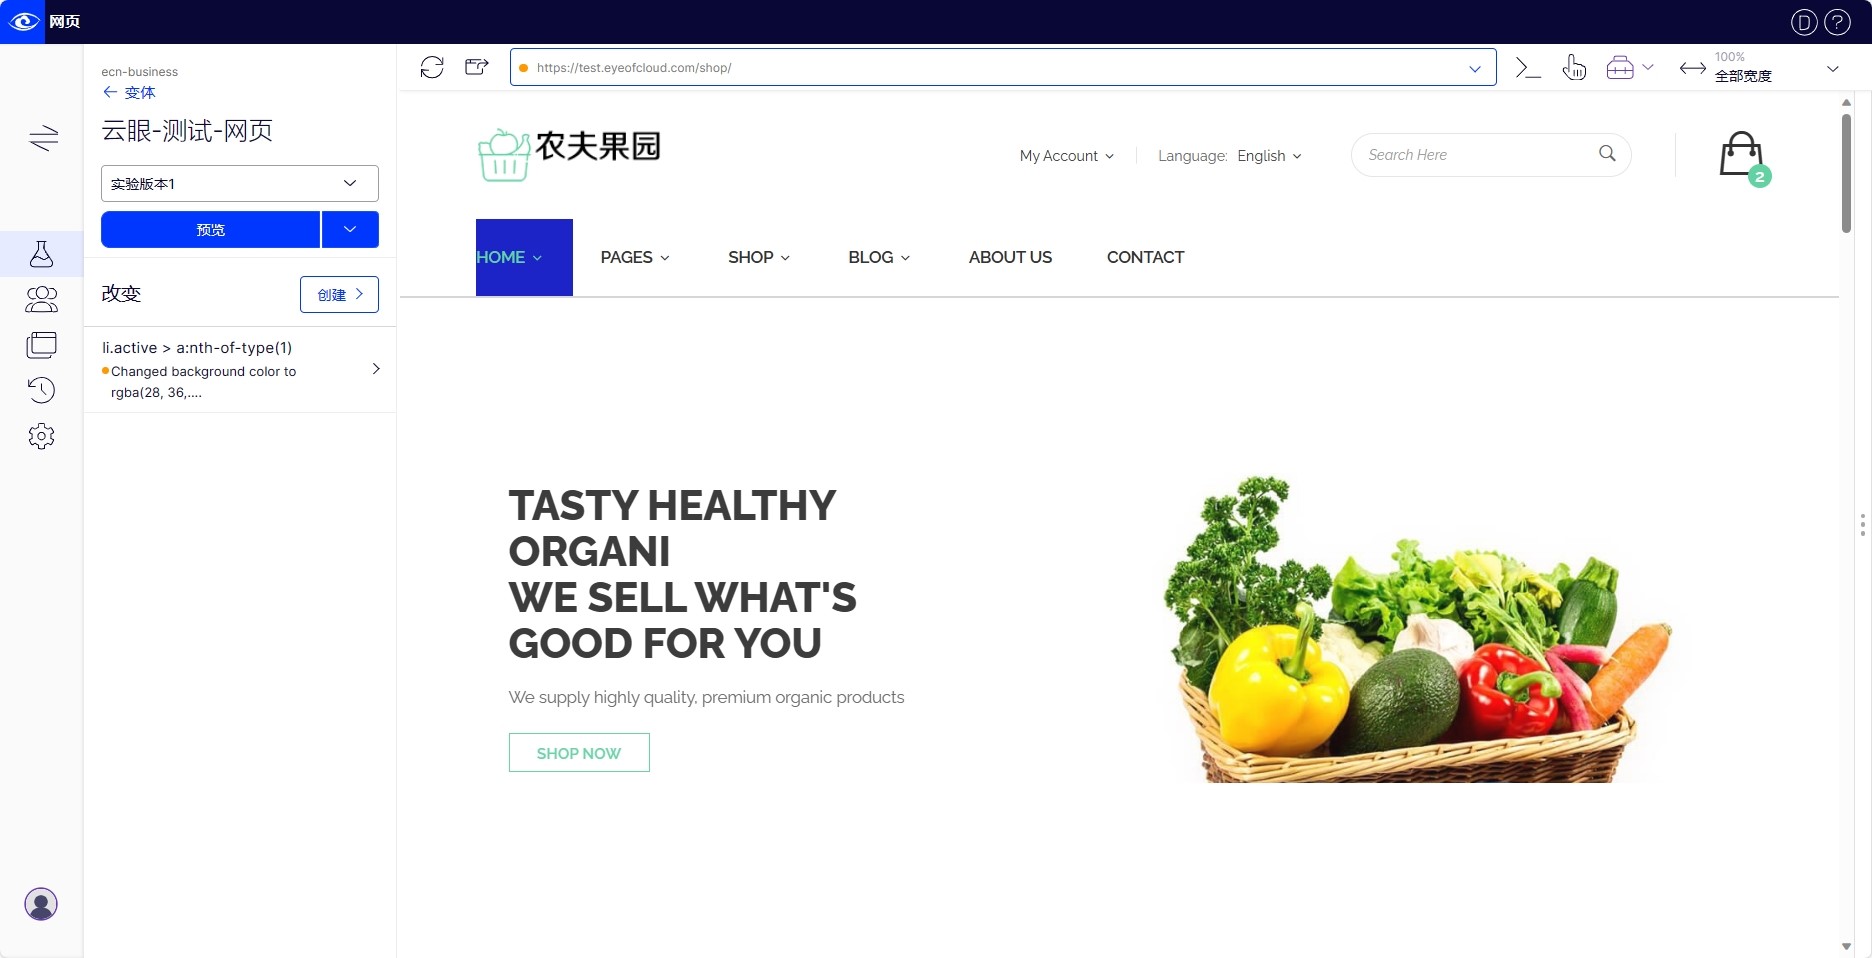
Task: Open the pages window sidebar icon
Action: 41,345
